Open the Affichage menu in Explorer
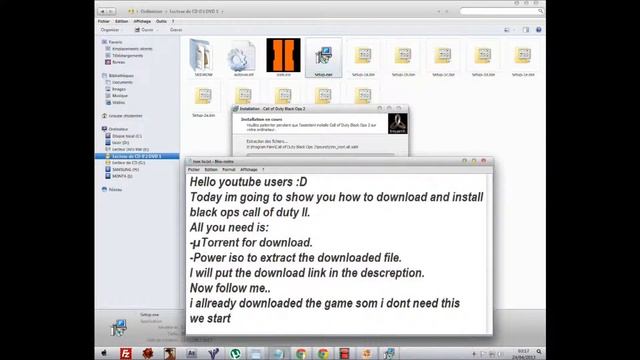The height and width of the screenshot is (360, 640). click(142, 21)
